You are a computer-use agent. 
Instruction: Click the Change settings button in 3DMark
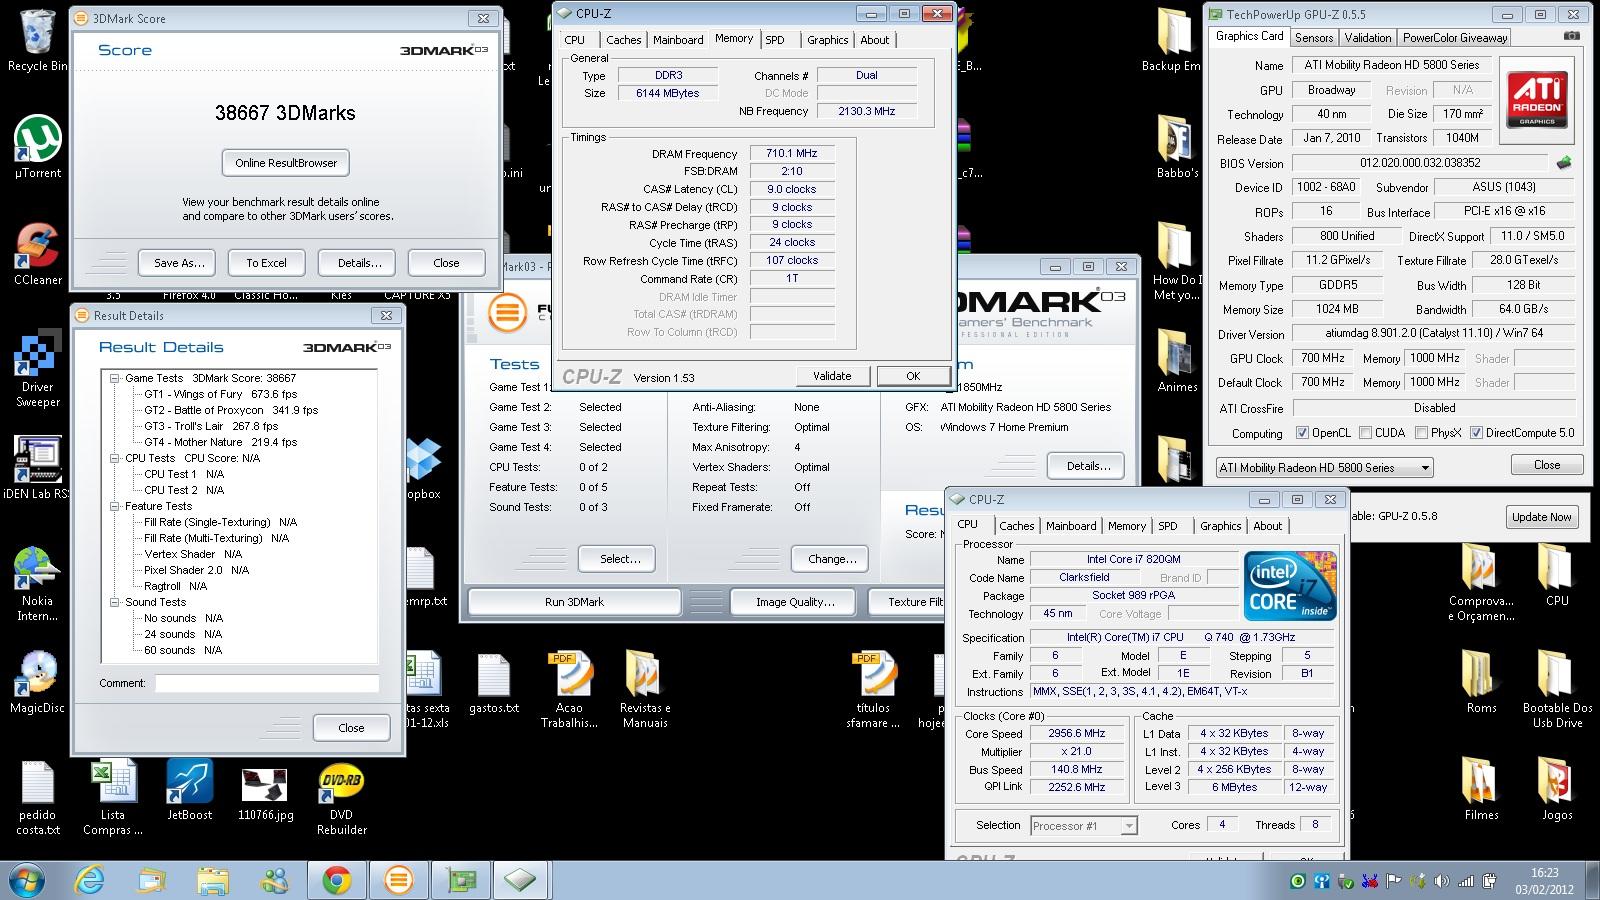832,559
